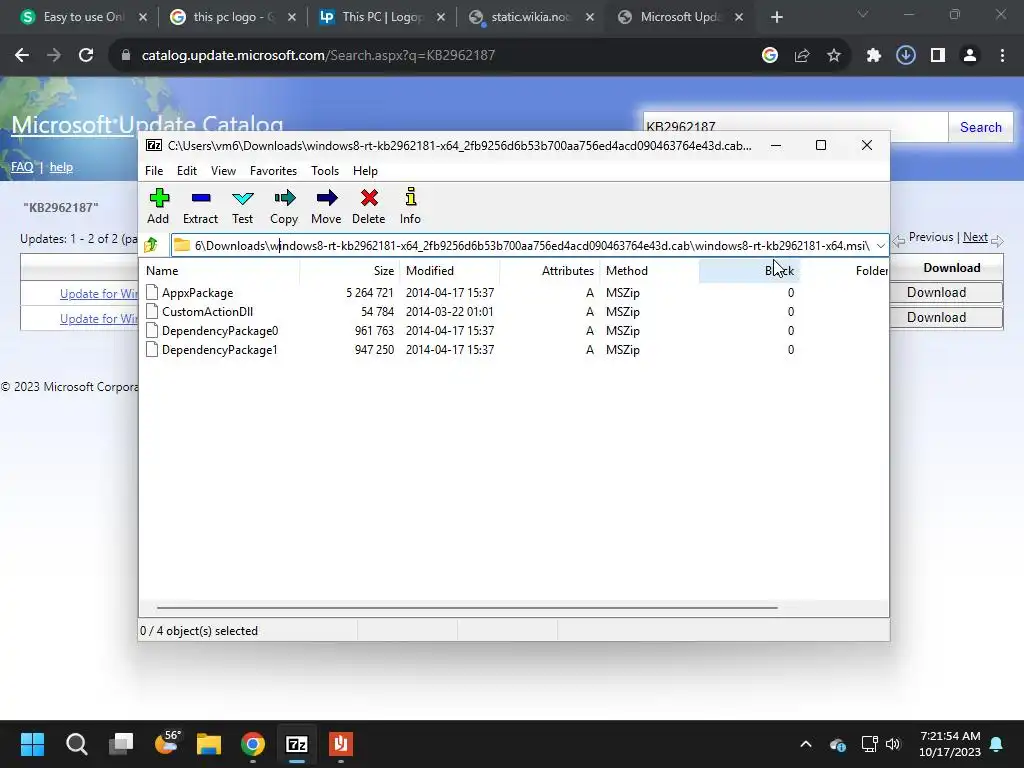Expand the 7-Zip address path dropdown
The height and width of the screenshot is (768, 1024).
pyautogui.click(x=880, y=246)
